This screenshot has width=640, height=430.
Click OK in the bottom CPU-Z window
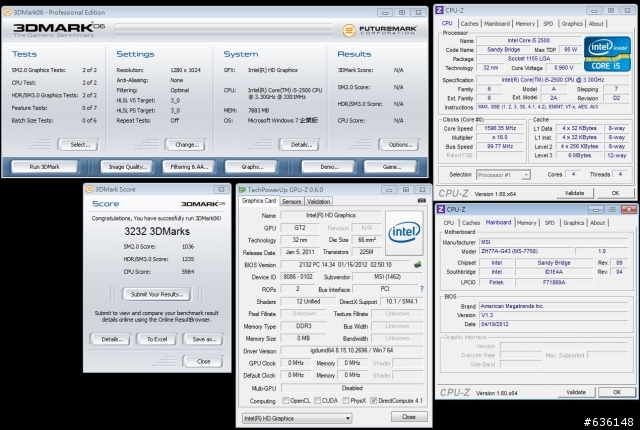(x=617, y=392)
